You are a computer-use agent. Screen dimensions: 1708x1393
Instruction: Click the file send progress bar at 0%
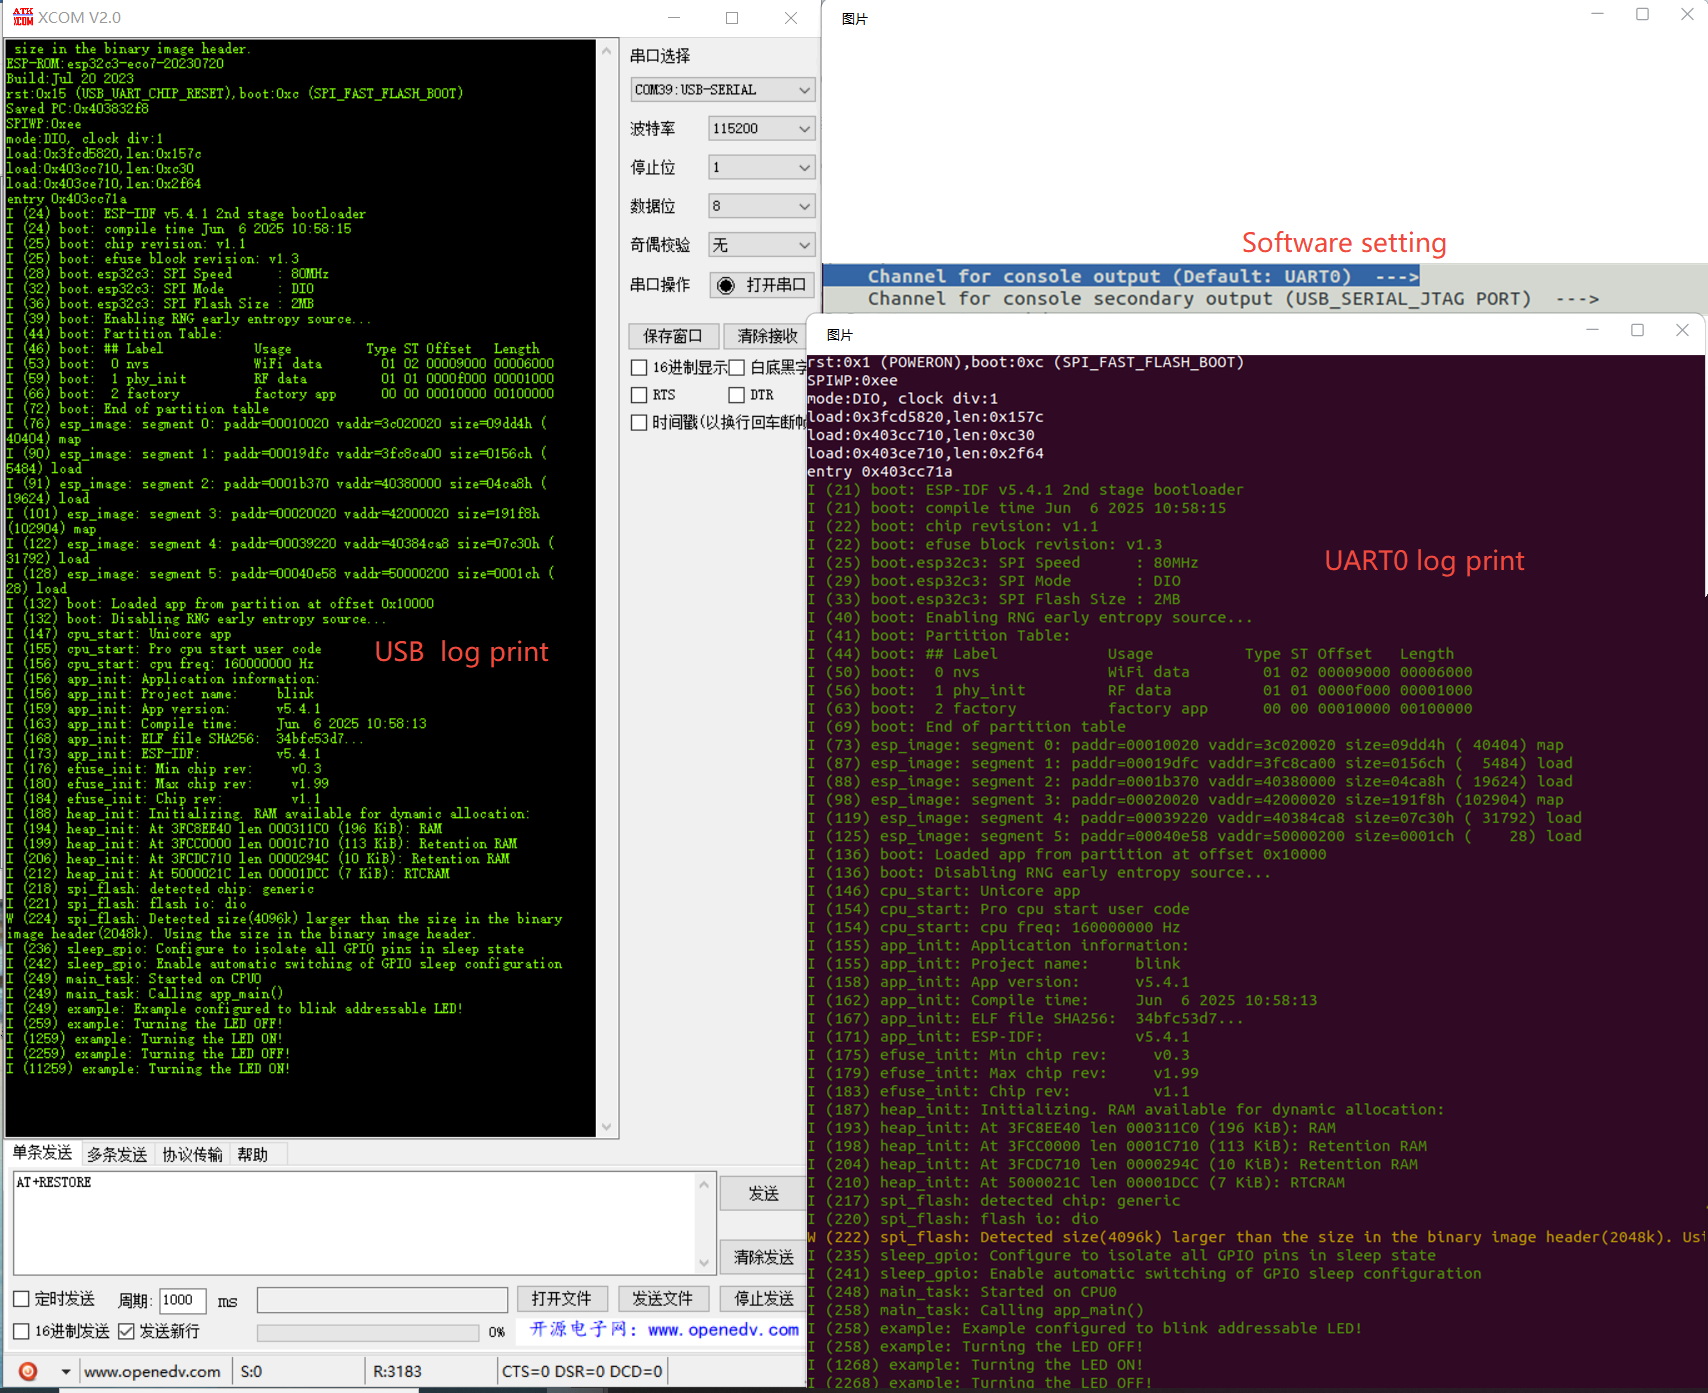[x=368, y=1333]
